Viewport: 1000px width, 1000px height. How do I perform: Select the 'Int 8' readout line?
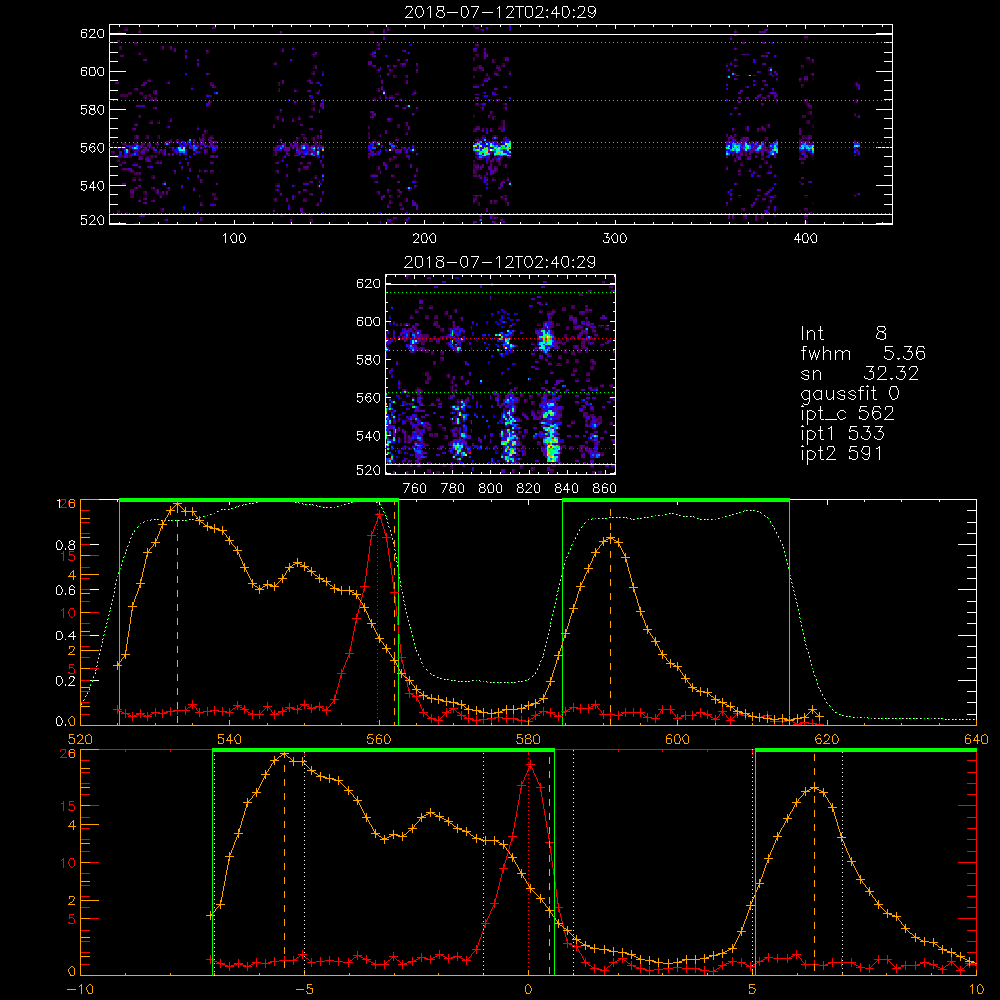843,334
